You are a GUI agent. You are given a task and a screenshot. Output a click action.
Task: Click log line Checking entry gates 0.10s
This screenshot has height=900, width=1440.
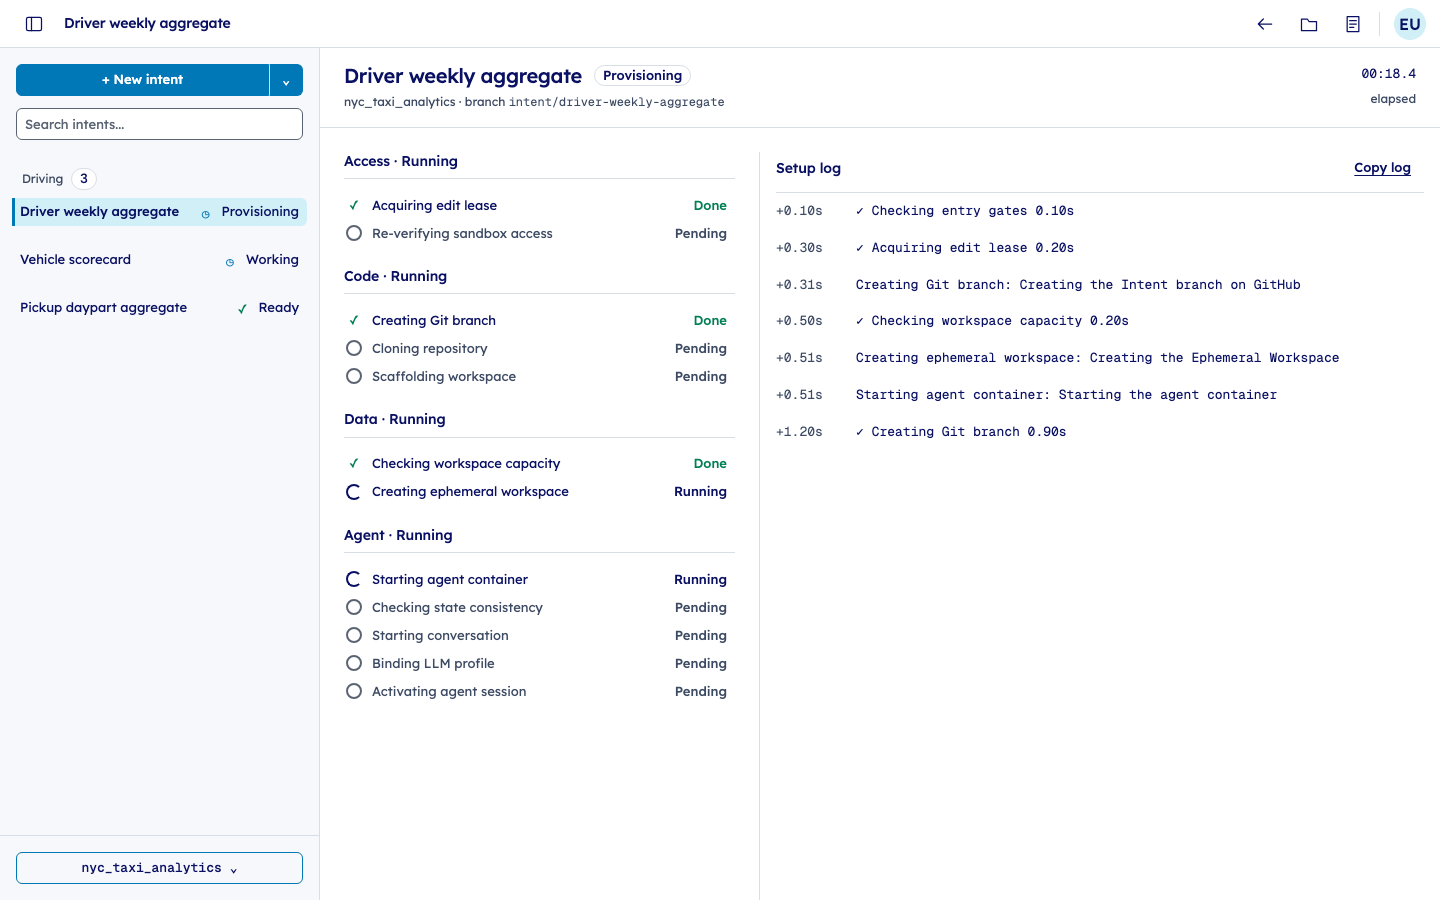coord(965,211)
